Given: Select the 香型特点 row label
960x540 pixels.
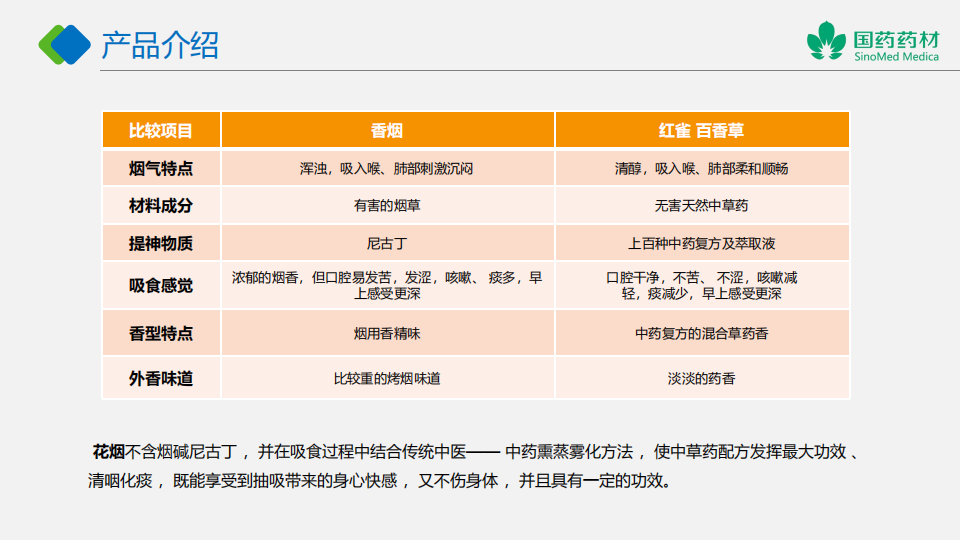Looking at the screenshot, I should [x=161, y=333].
